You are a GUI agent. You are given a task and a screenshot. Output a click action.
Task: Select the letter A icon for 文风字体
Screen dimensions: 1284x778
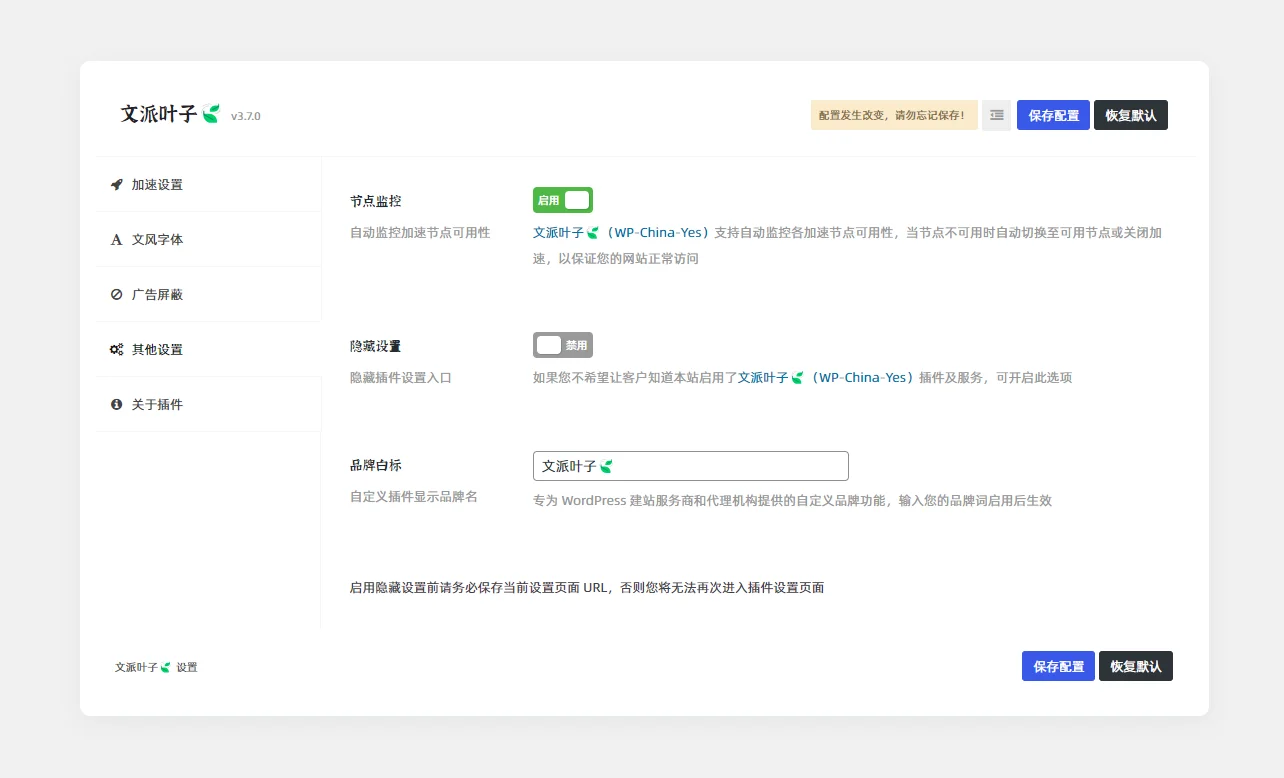(x=116, y=240)
